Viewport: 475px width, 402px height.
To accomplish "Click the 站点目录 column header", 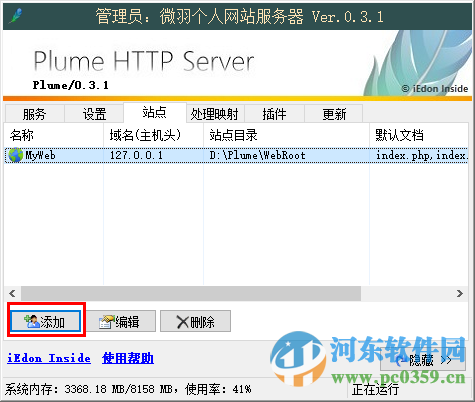I will tap(286, 135).
